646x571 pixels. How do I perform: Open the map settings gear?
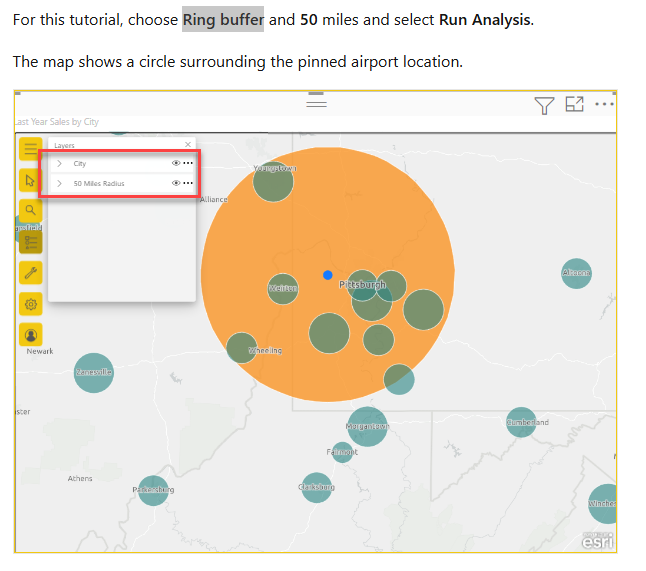(x=30, y=304)
